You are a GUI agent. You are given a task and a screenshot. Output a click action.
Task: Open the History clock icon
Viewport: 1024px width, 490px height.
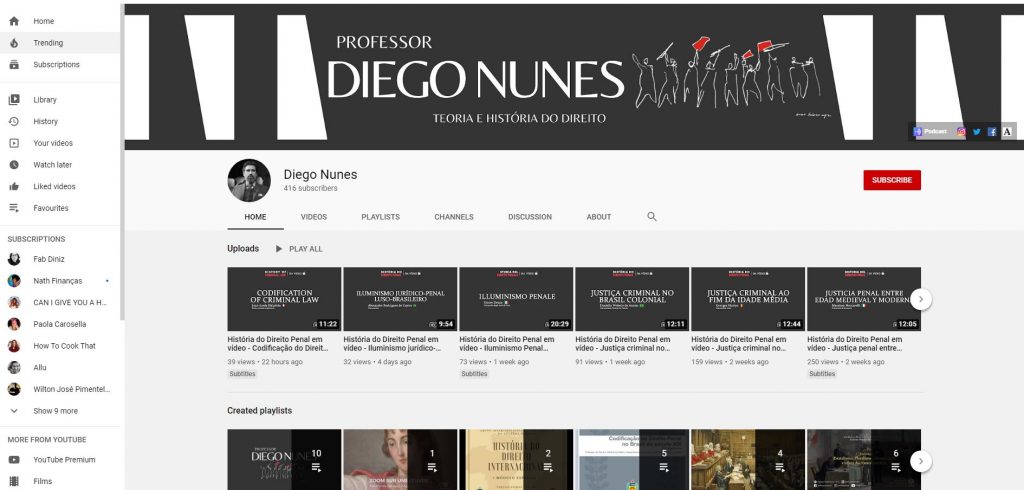[14, 122]
